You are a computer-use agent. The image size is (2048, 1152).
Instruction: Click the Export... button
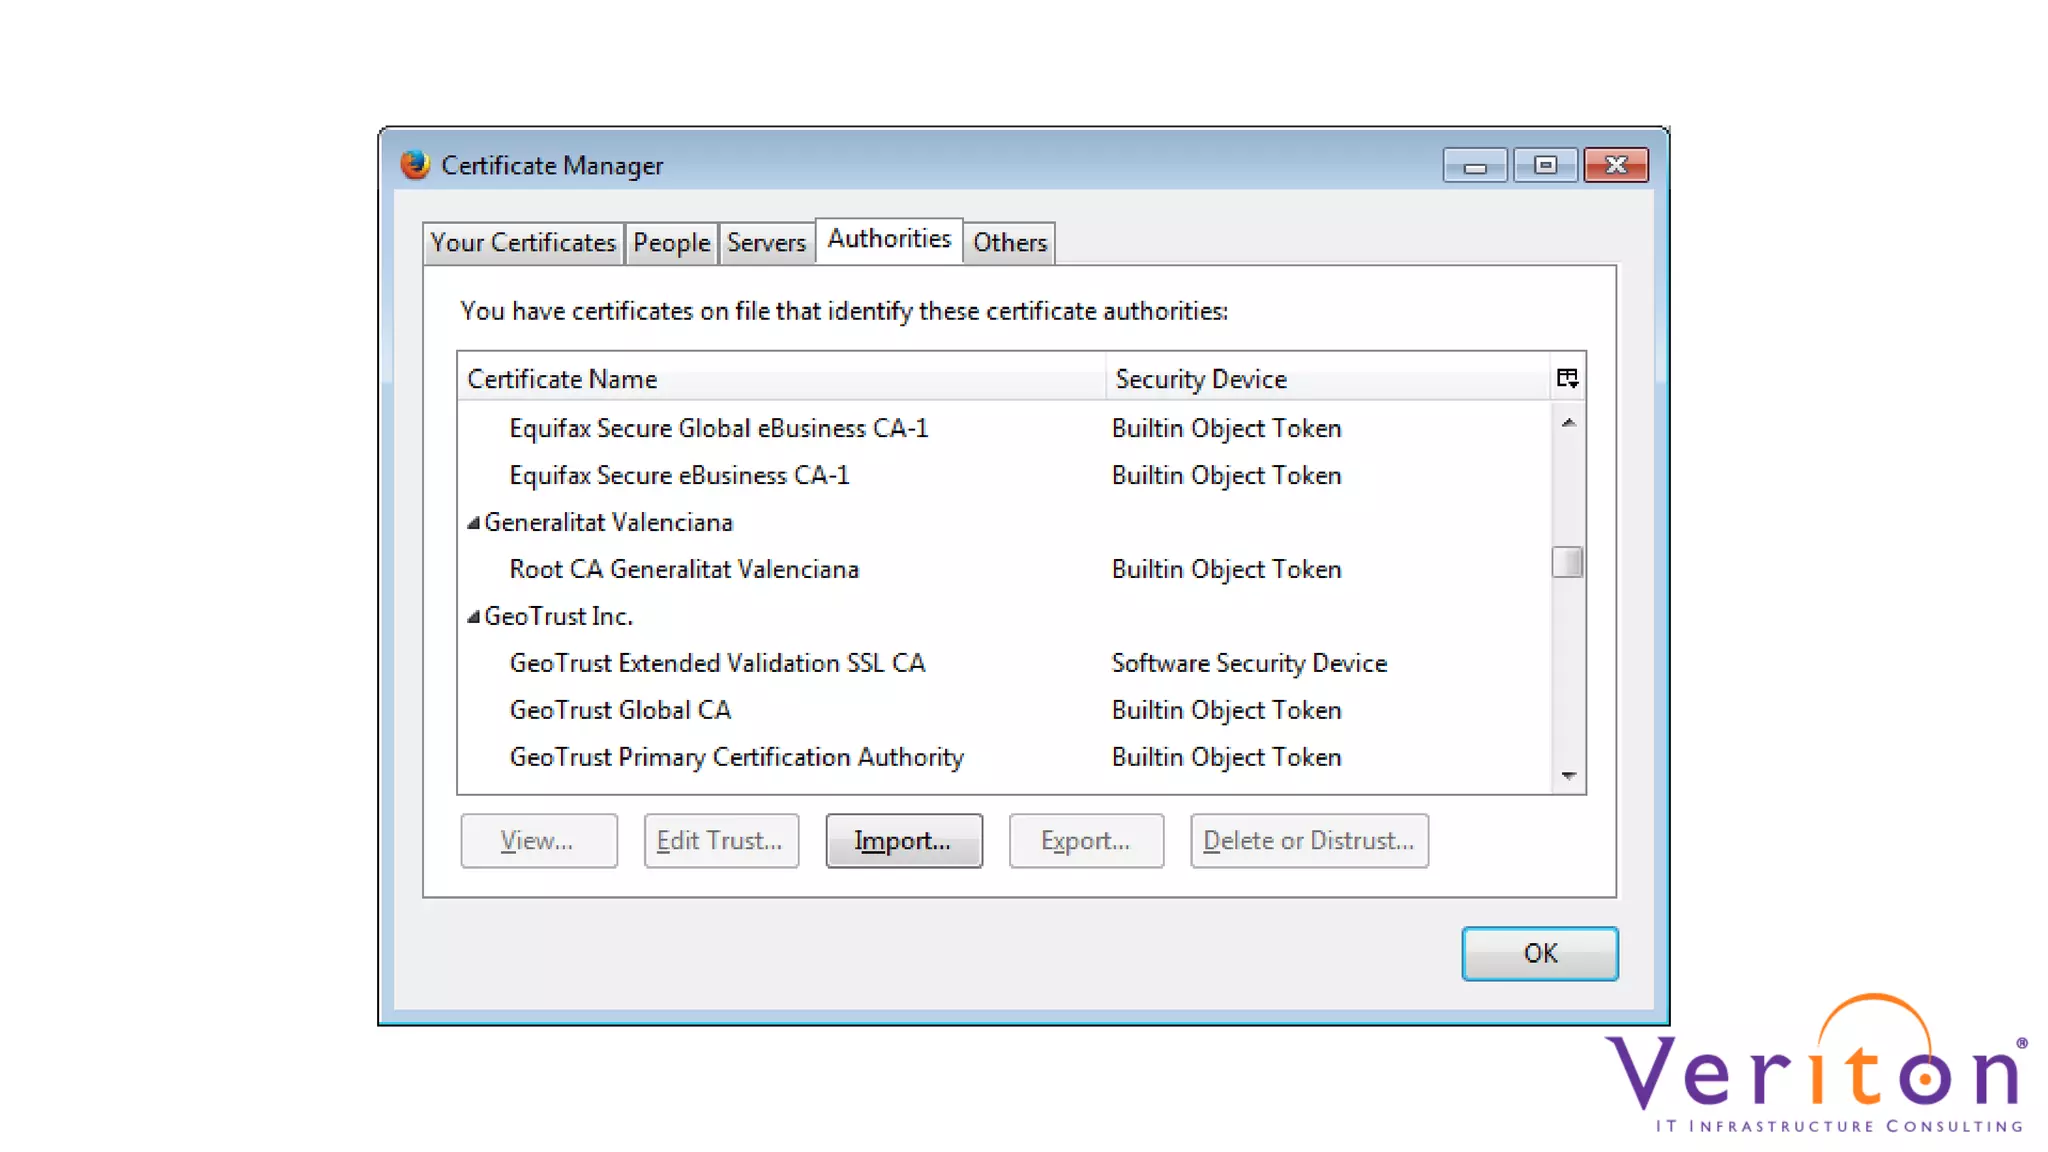pos(1085,841)
